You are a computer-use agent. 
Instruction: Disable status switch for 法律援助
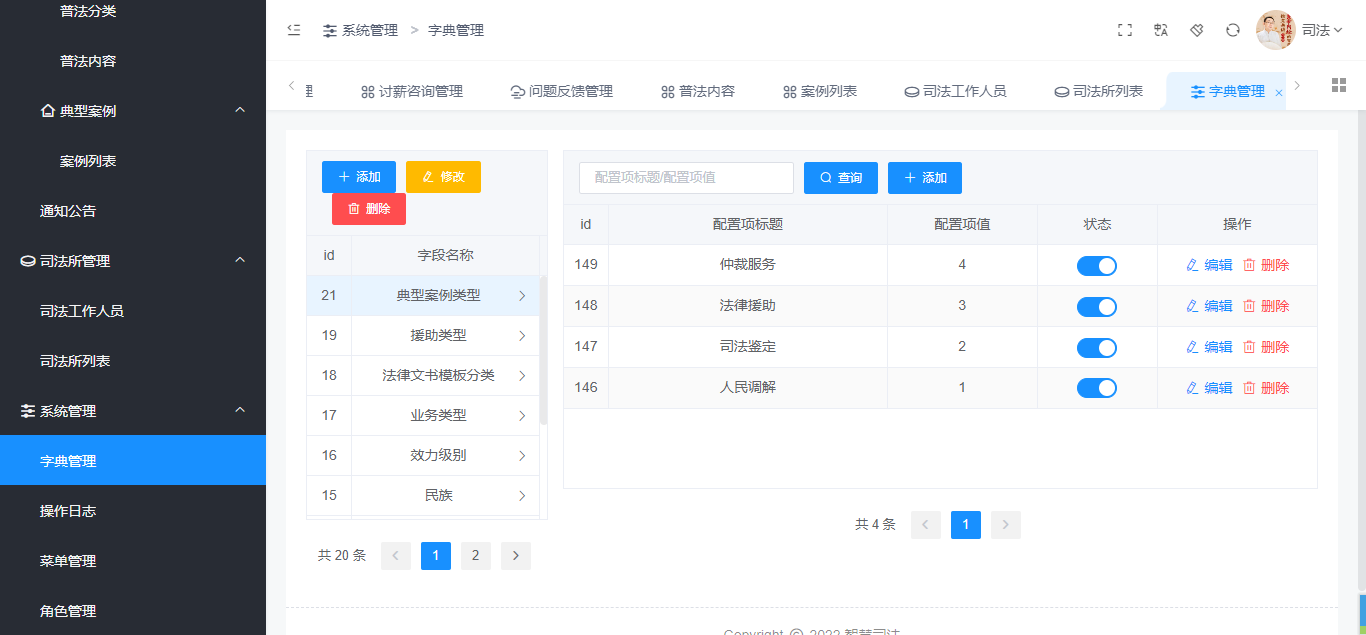(x=1097, y=306)
